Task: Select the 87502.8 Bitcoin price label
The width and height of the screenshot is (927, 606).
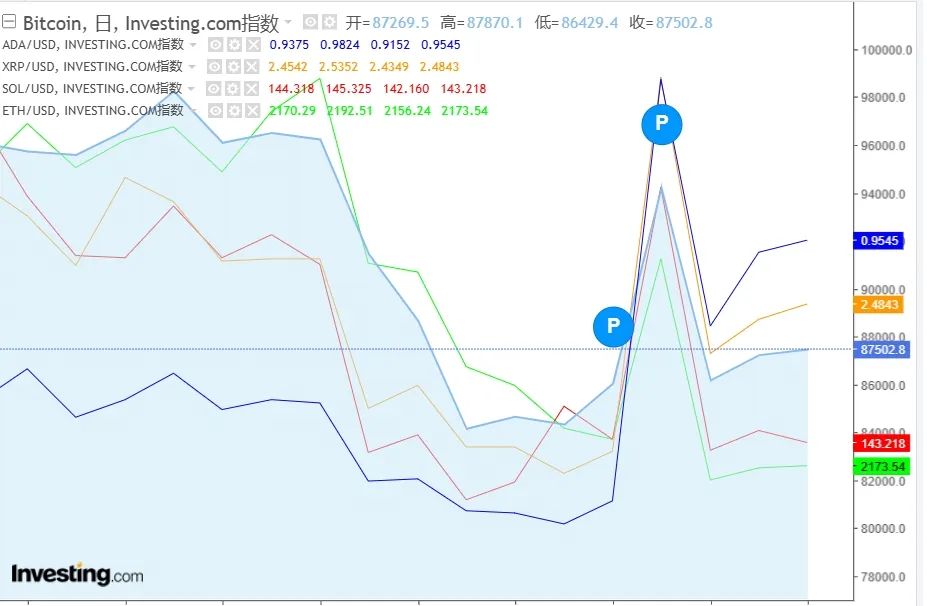Action: point(881,349)
